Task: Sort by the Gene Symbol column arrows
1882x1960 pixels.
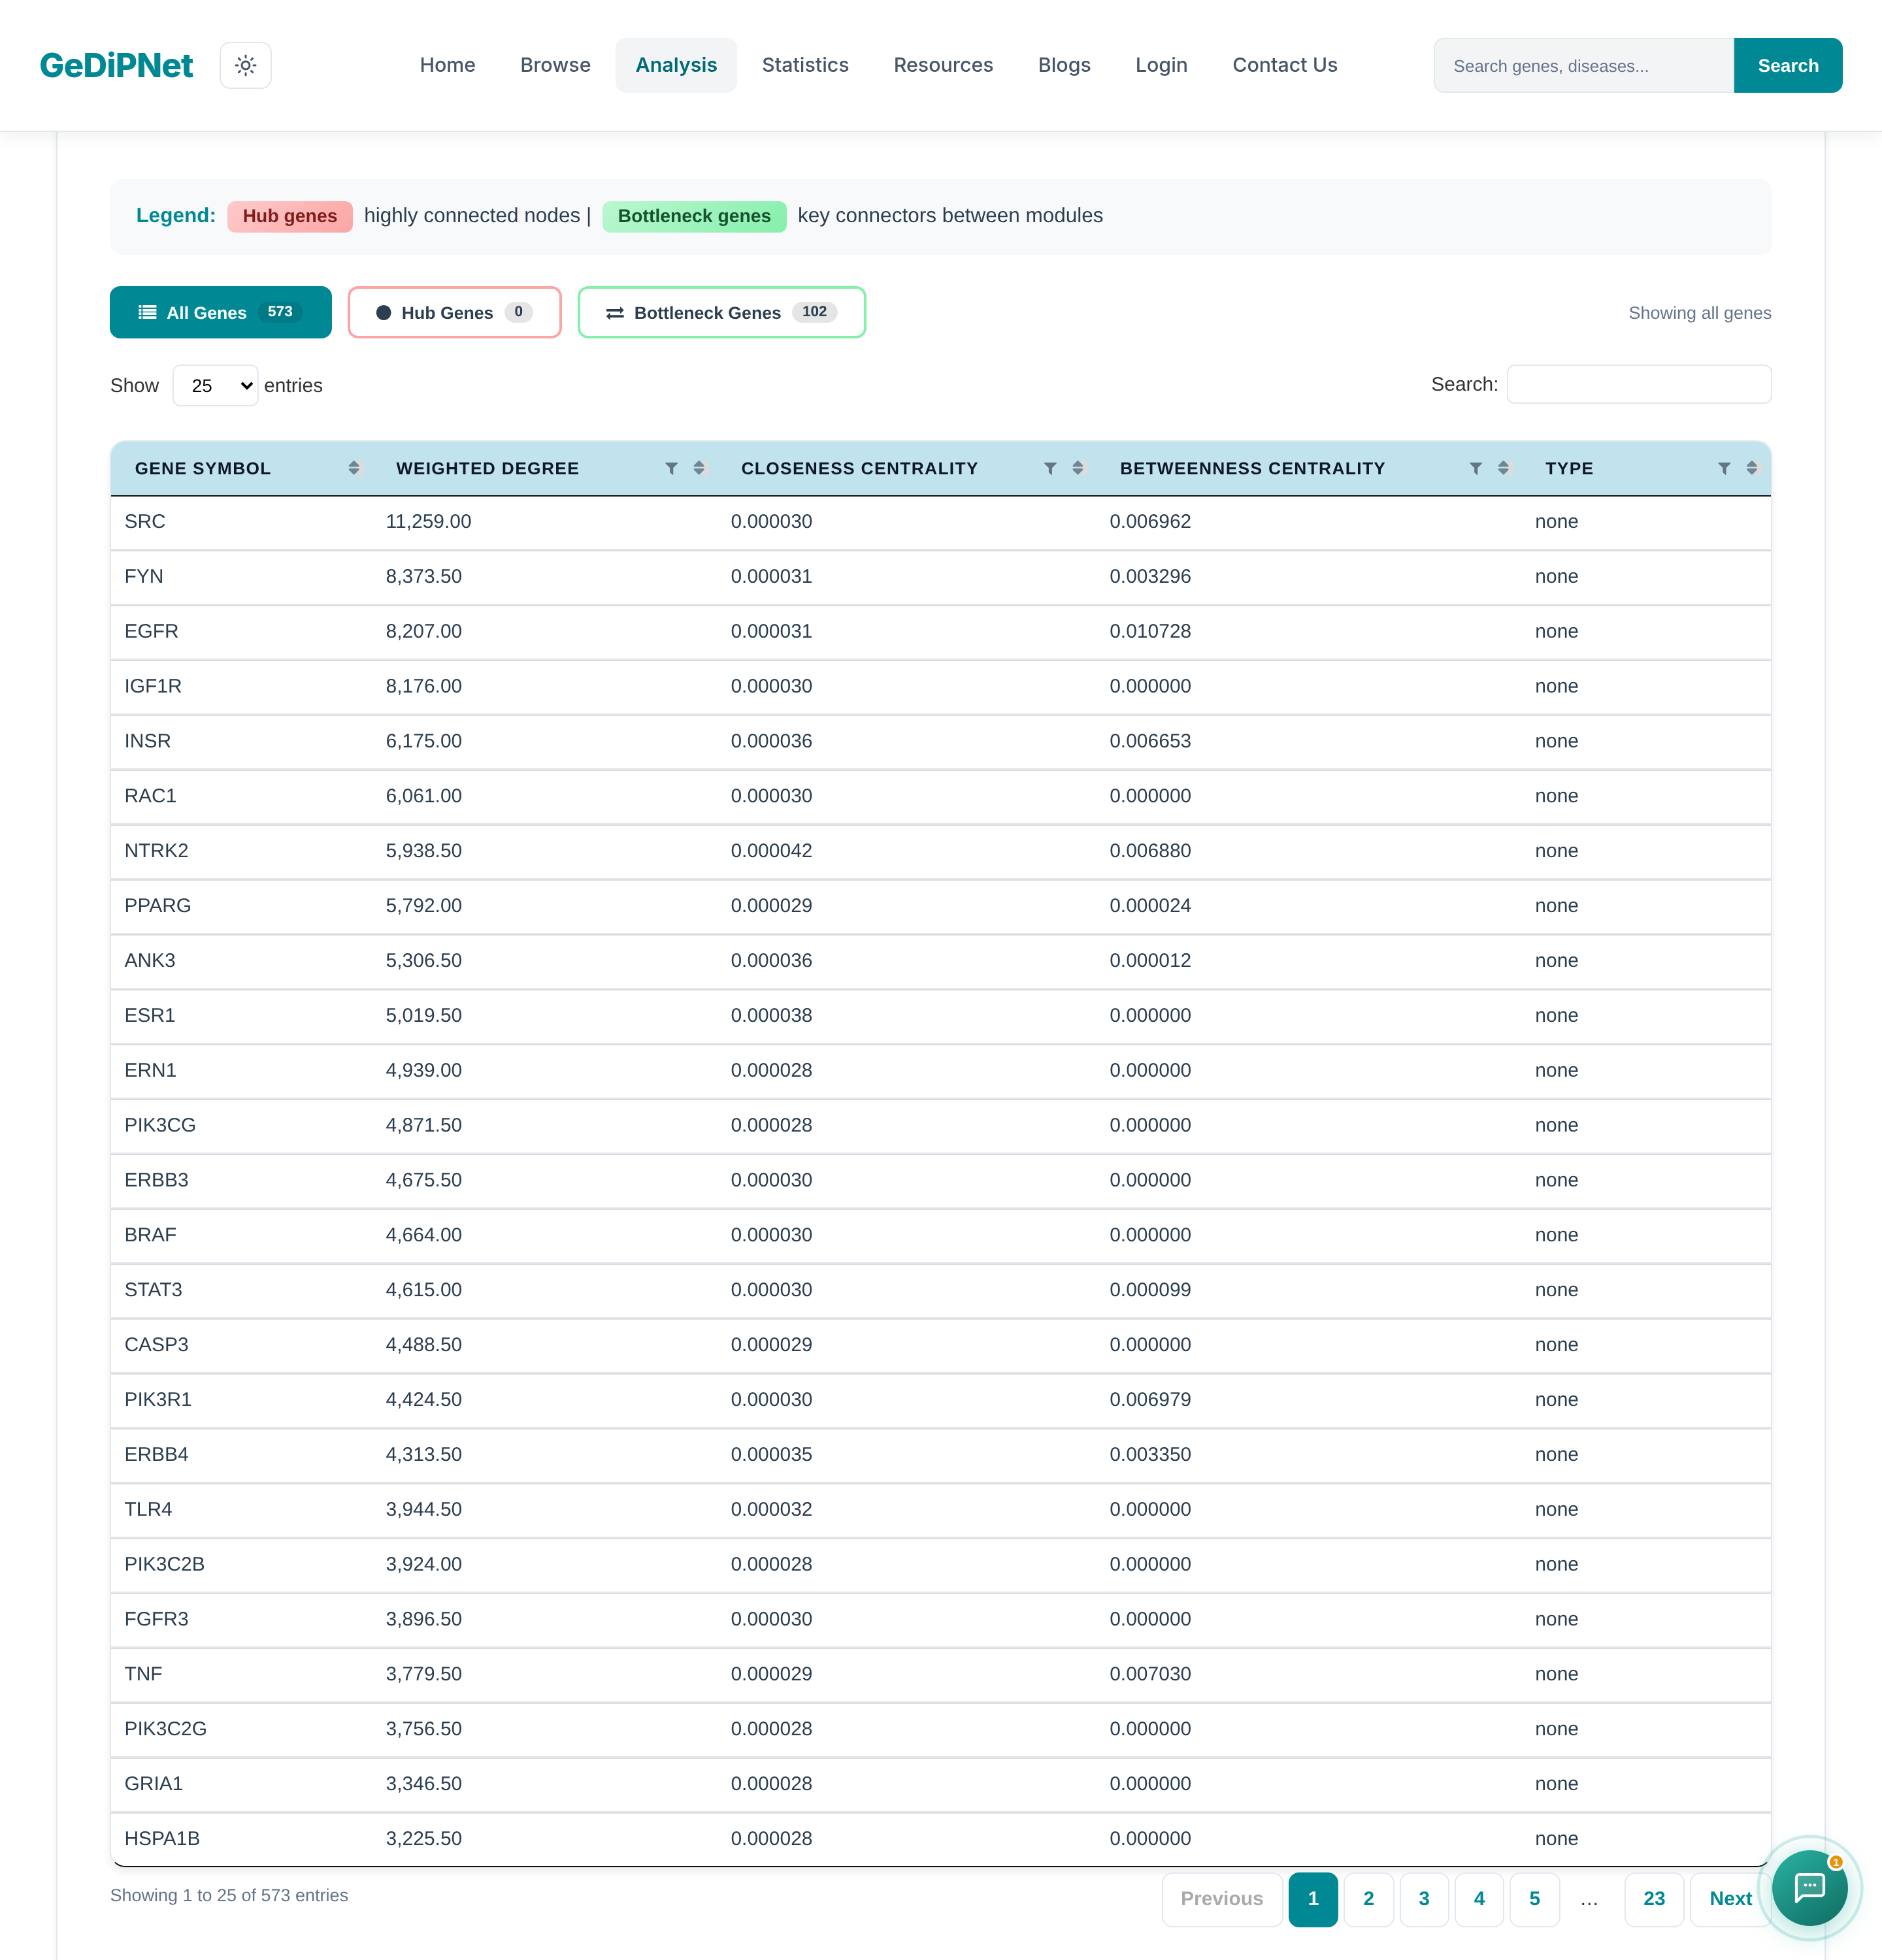Action: point(354,468)
